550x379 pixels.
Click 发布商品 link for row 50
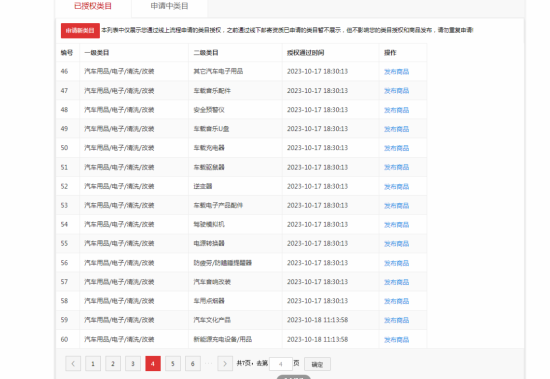396,148
